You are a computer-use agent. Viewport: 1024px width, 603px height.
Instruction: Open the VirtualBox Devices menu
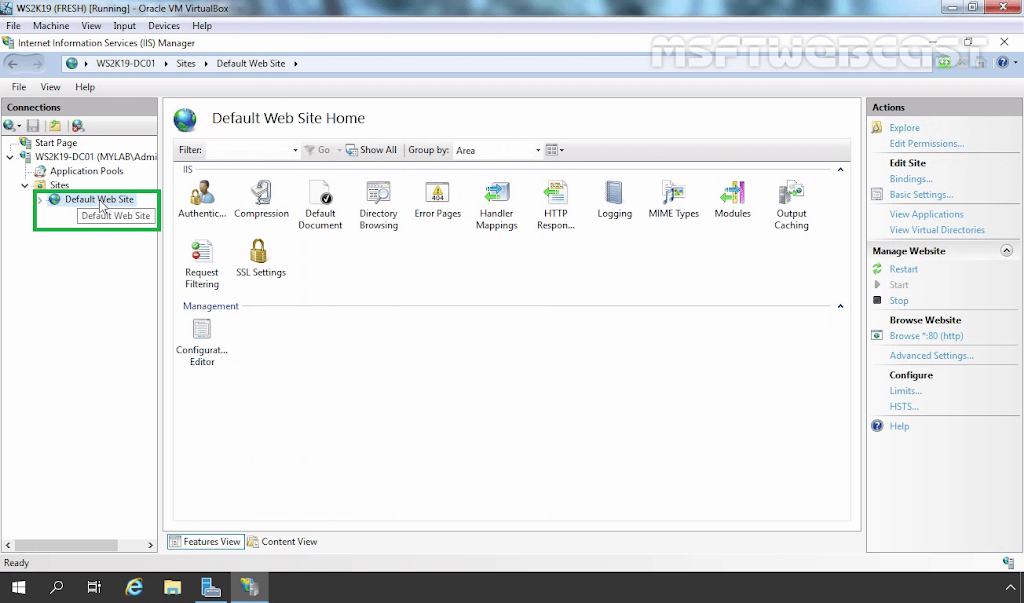tap(164, 25)
